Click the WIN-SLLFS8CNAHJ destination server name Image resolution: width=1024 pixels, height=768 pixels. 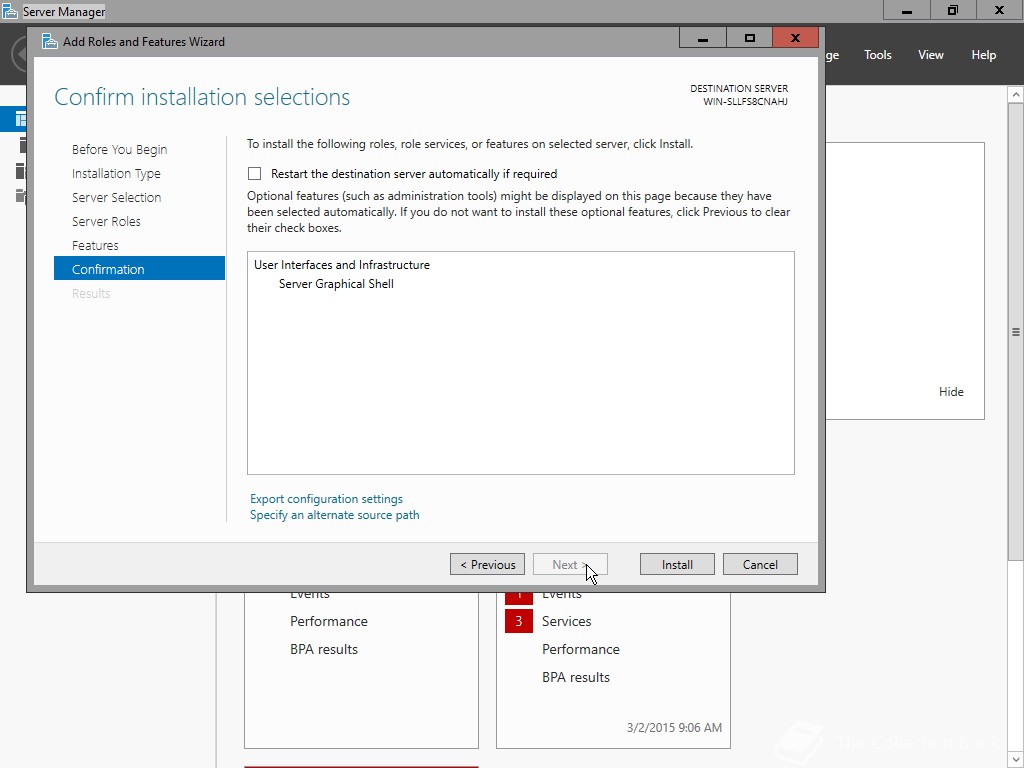[745, 102]
